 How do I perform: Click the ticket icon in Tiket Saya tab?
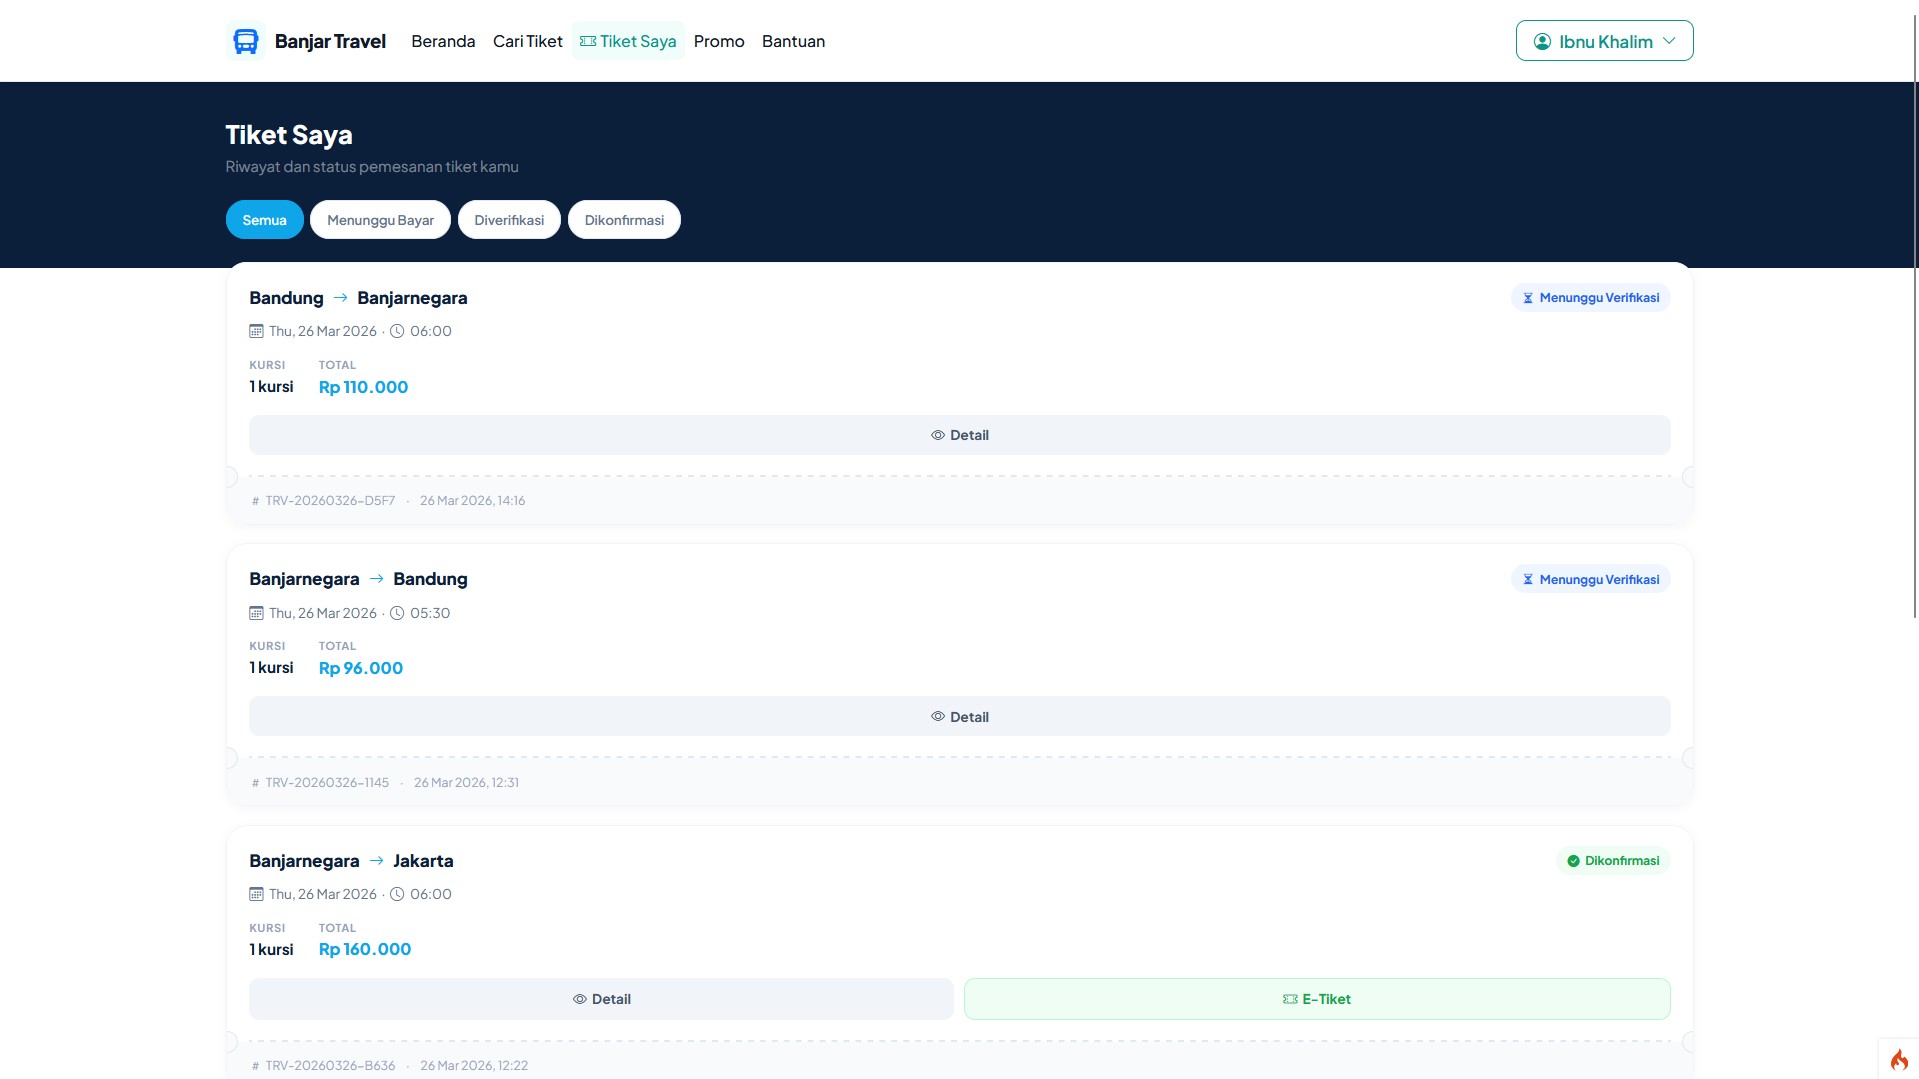coord(588,41)
